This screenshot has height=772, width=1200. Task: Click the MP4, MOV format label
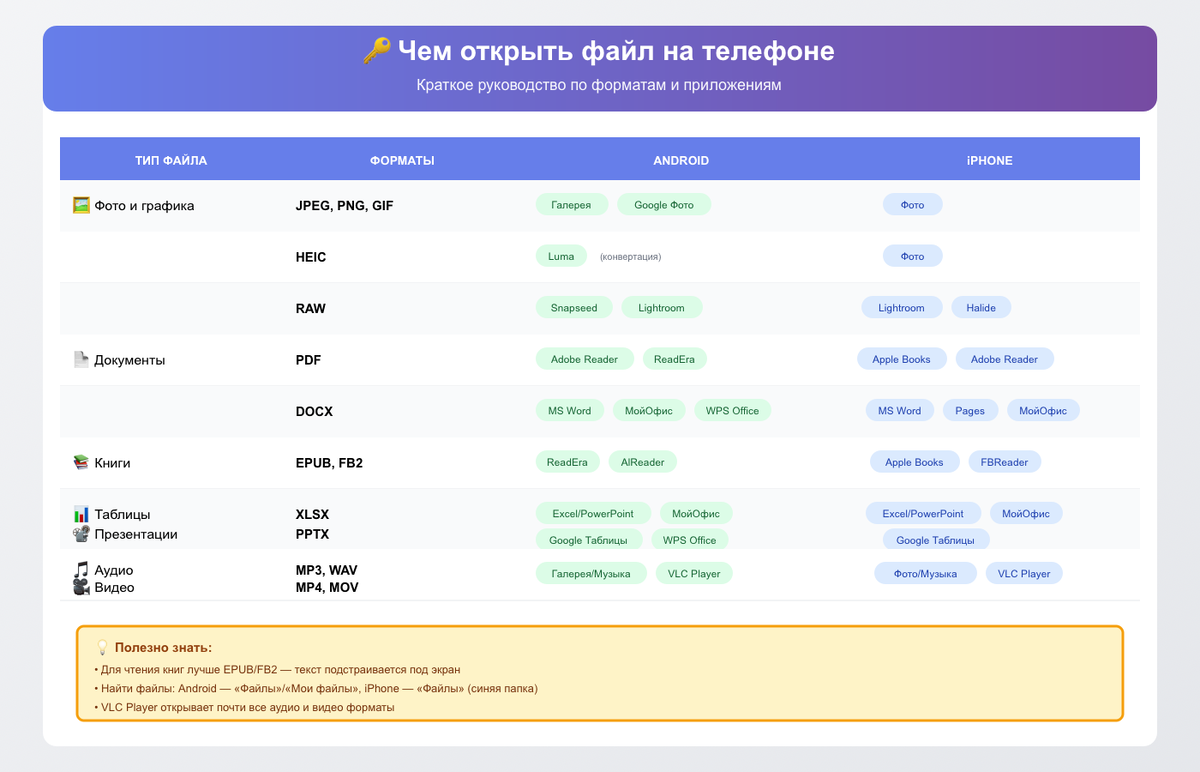[327, 587]
